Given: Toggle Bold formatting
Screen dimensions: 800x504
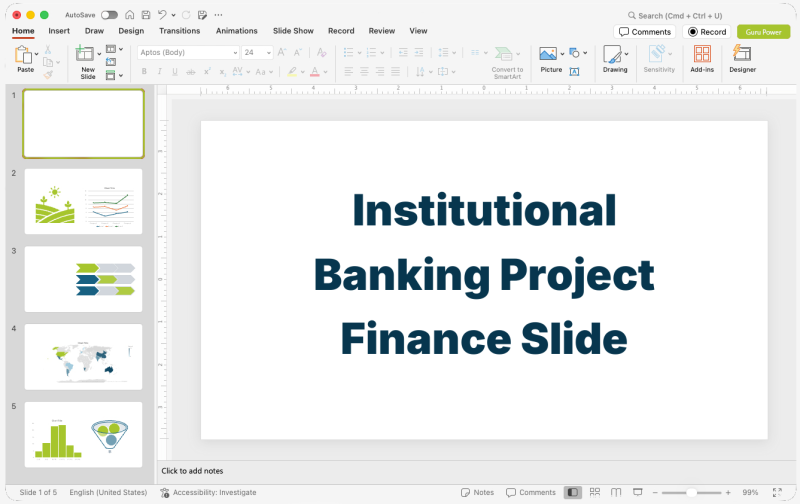Looking at the screenshot, I should point(144,72).
